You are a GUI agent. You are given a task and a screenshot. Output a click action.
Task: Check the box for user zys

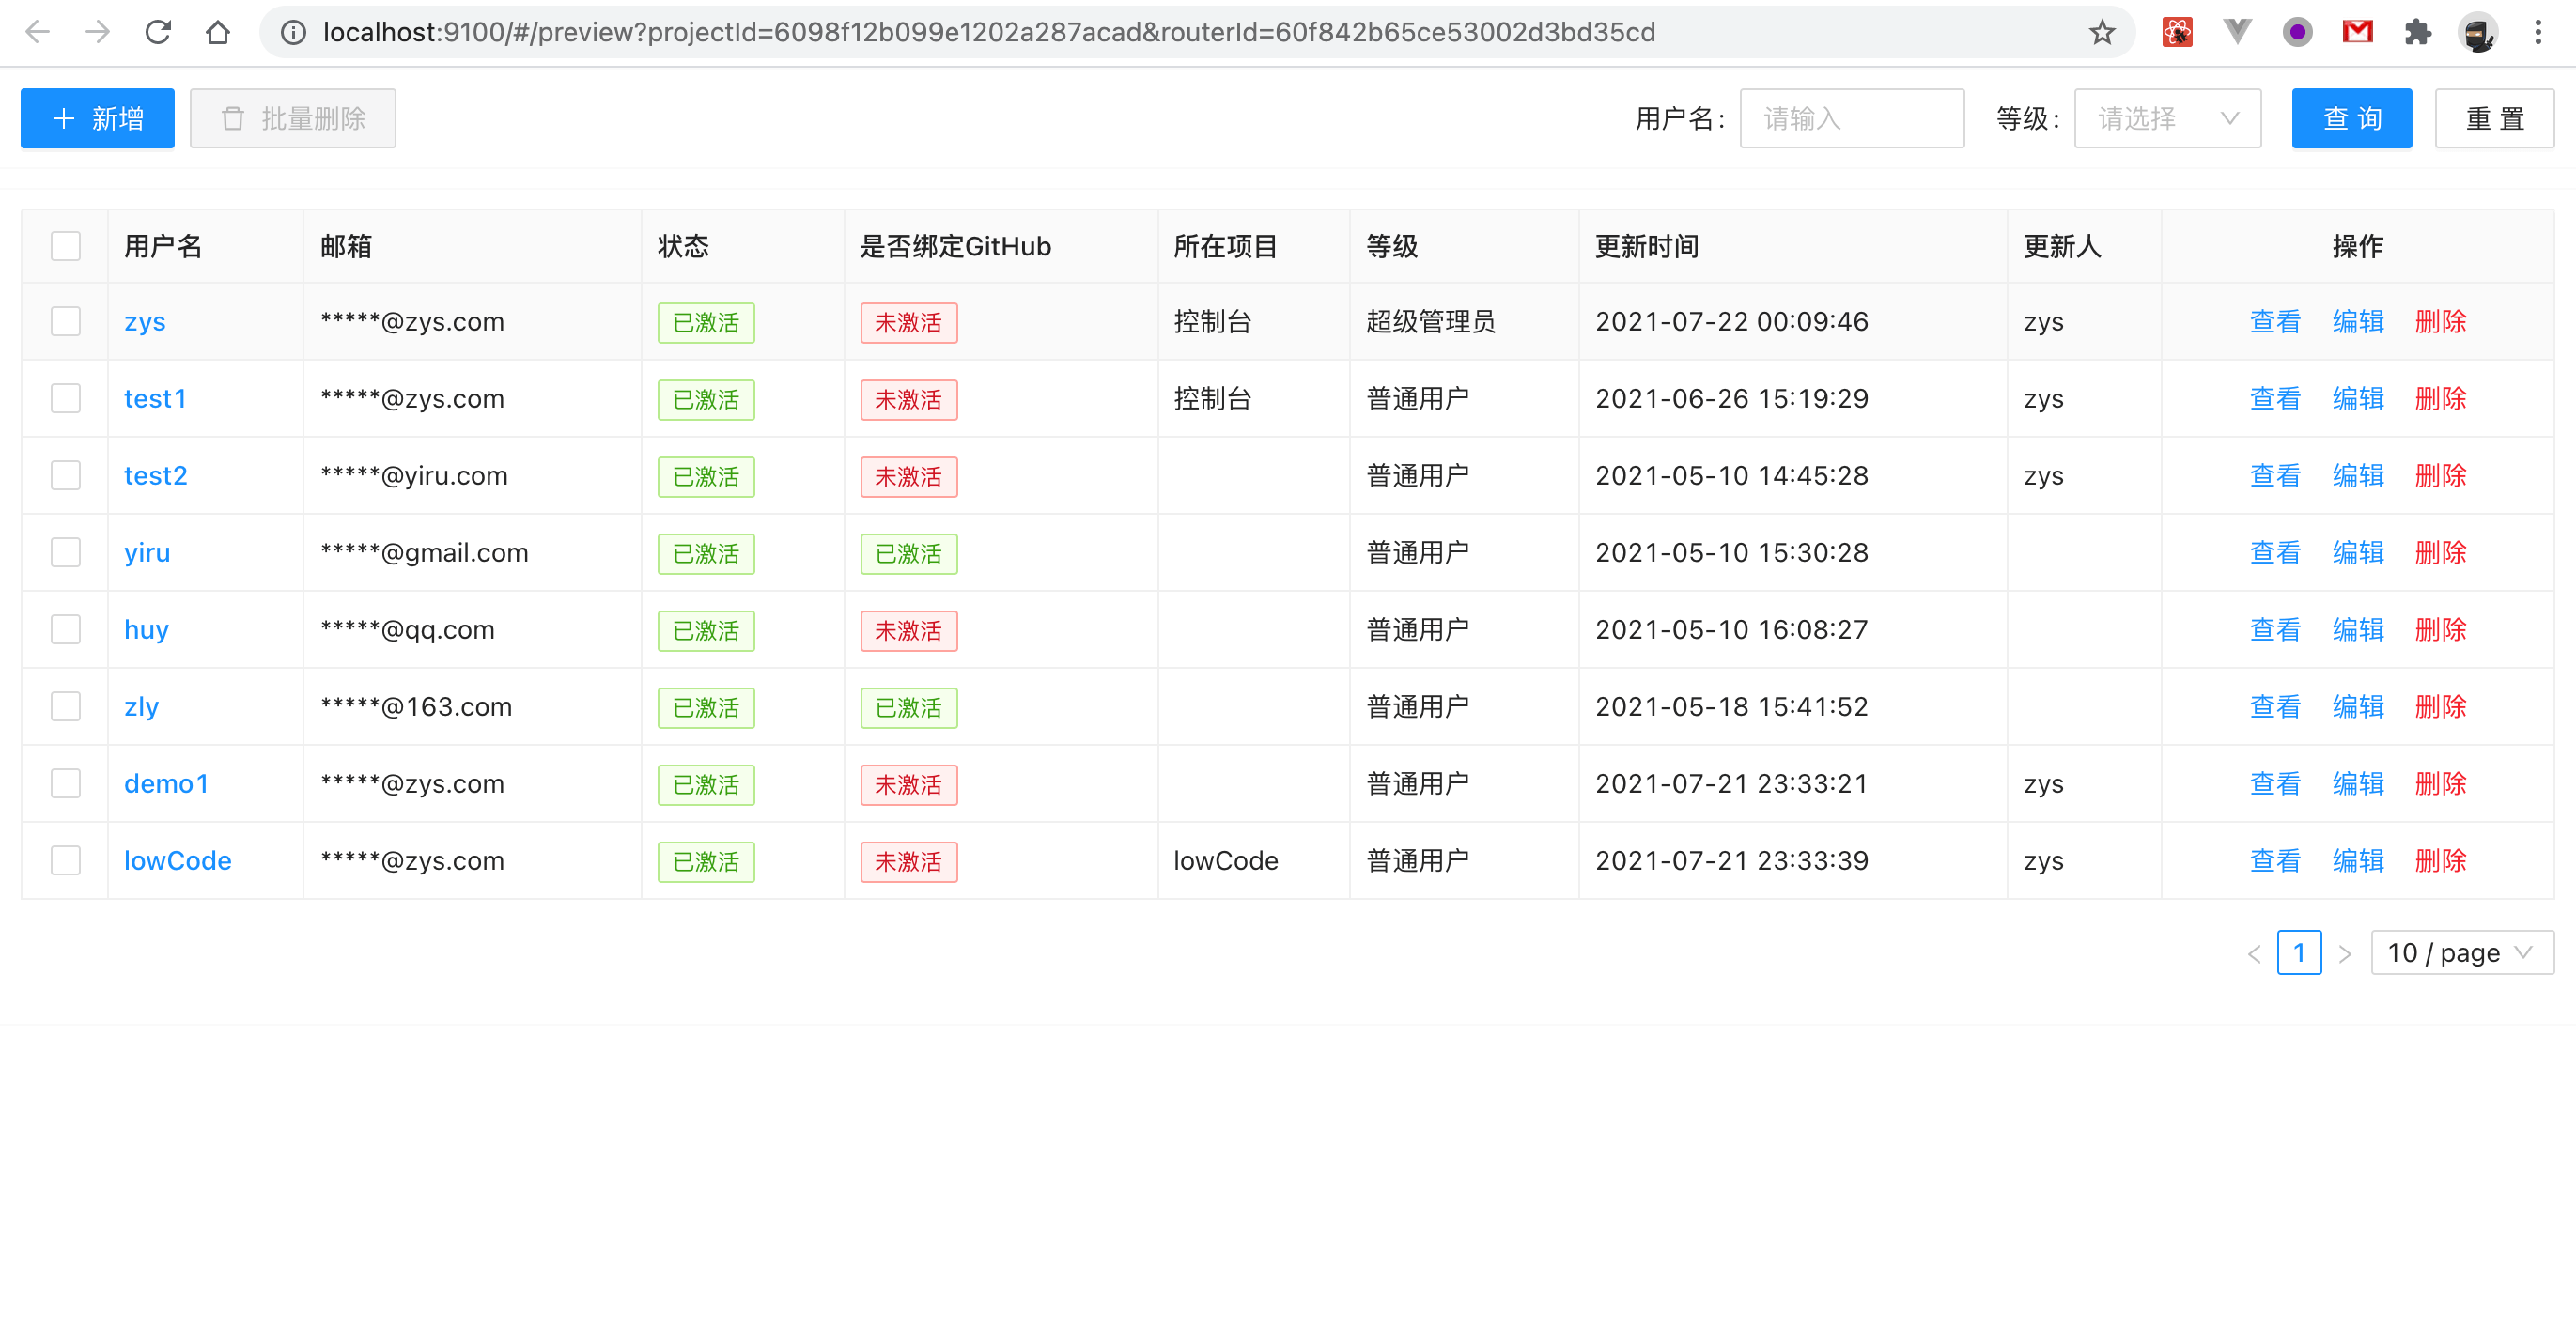[x=66, y=322]
